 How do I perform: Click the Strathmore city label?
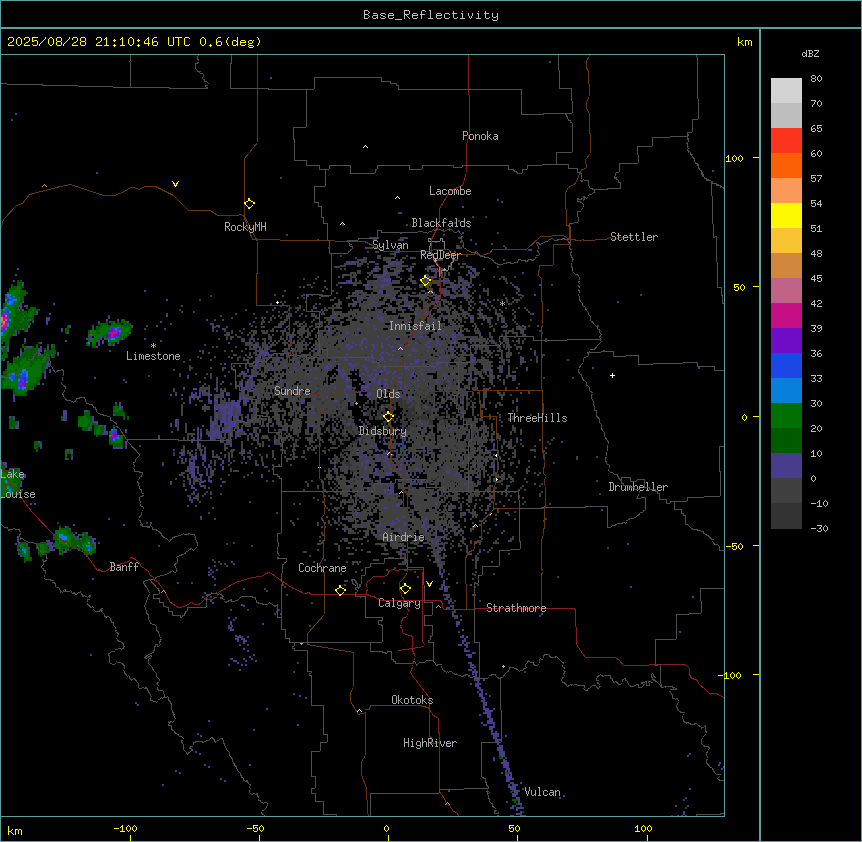[x=516, y=608]
